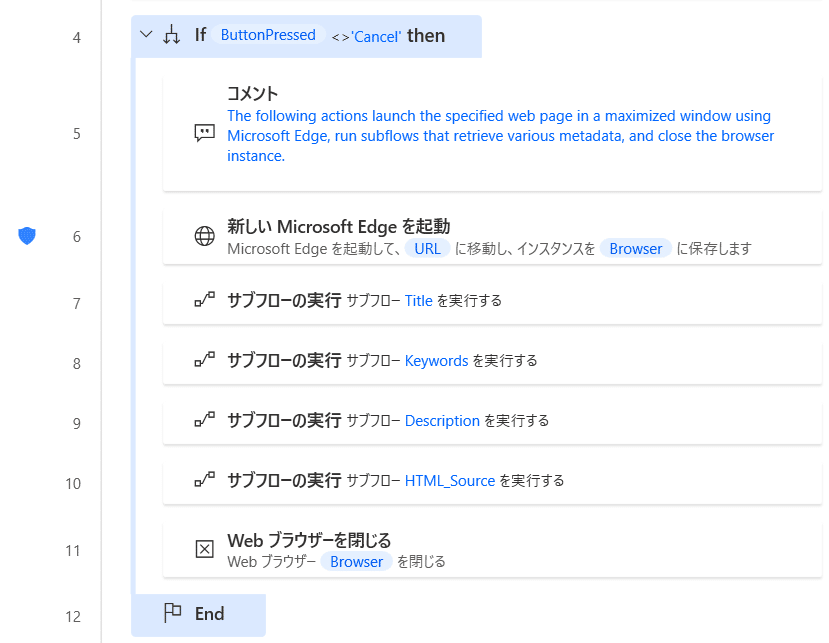
Task: Click the comment speech bubble icon
Action: click(205, 133)
